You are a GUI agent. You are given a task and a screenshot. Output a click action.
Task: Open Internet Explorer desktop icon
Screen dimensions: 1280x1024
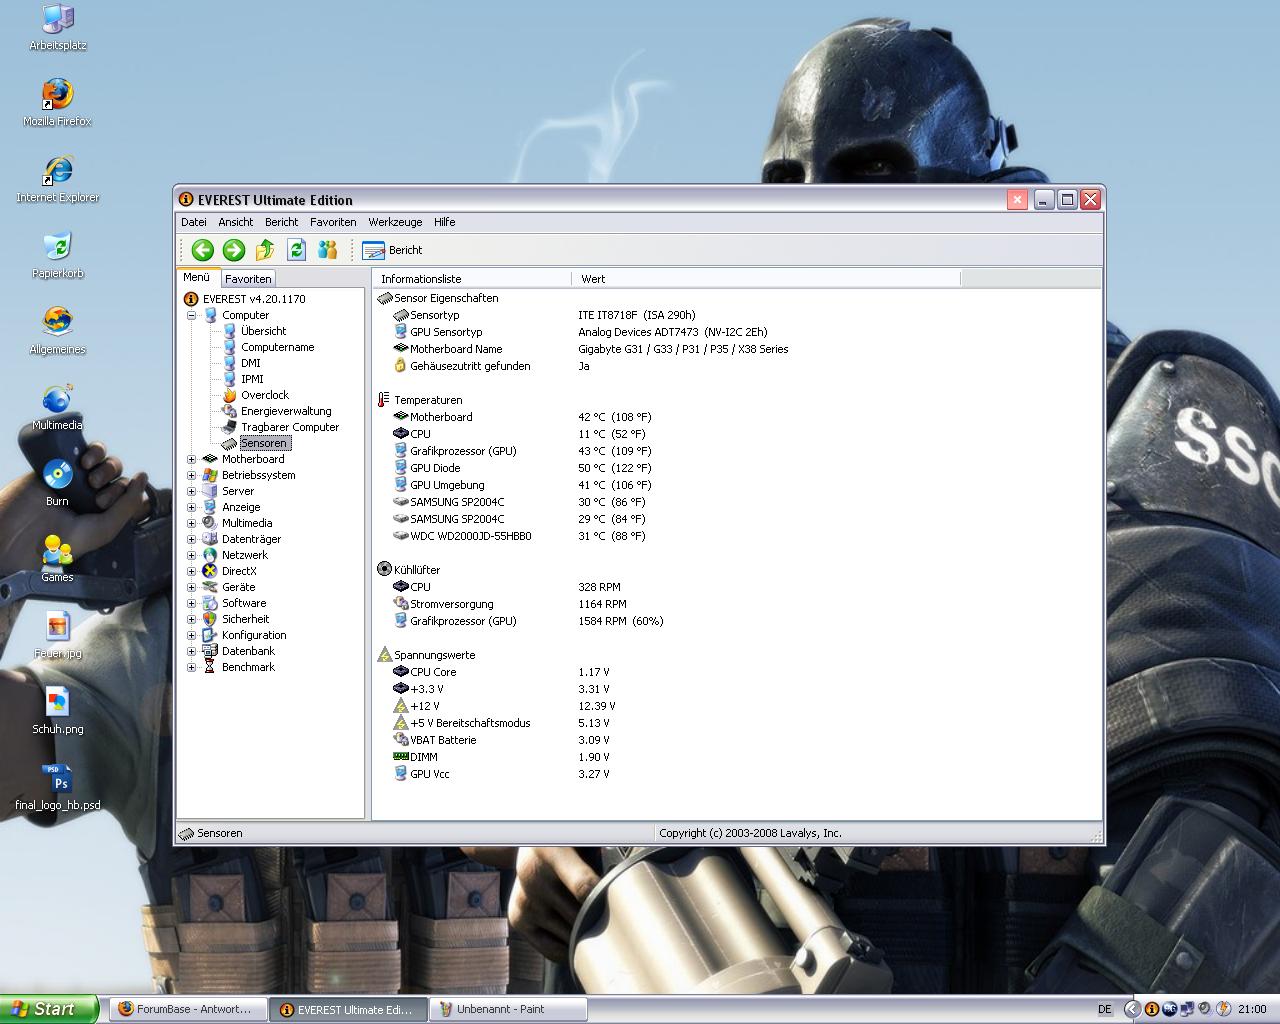(57, 179)
